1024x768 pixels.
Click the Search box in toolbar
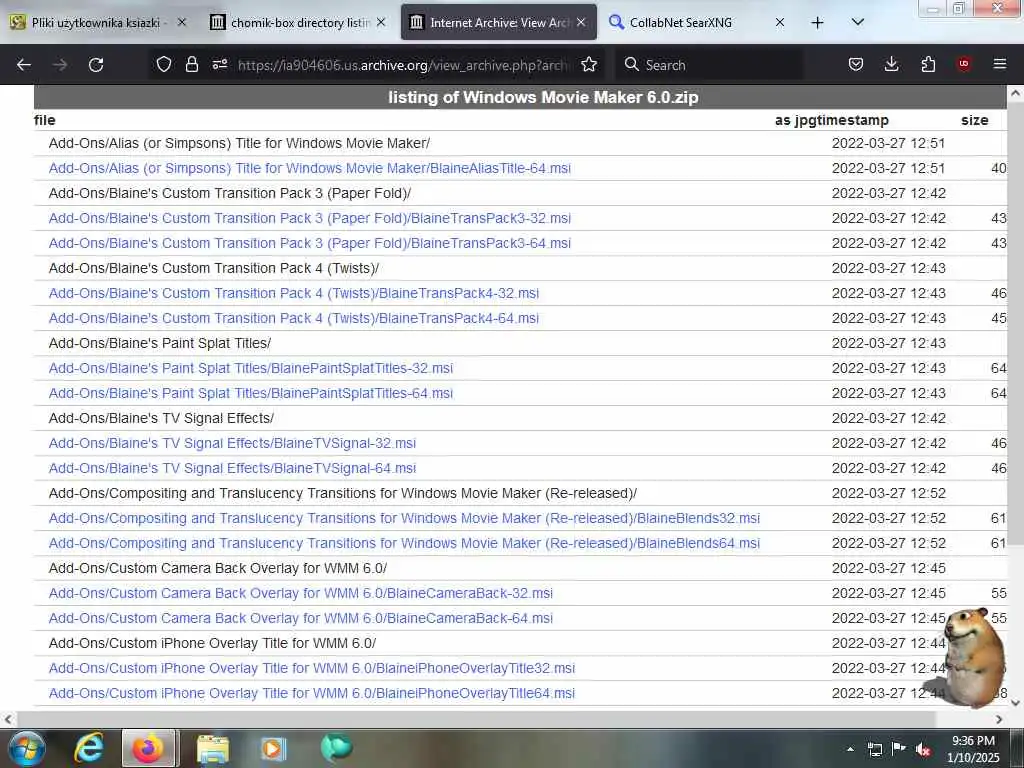click(709, 65)
